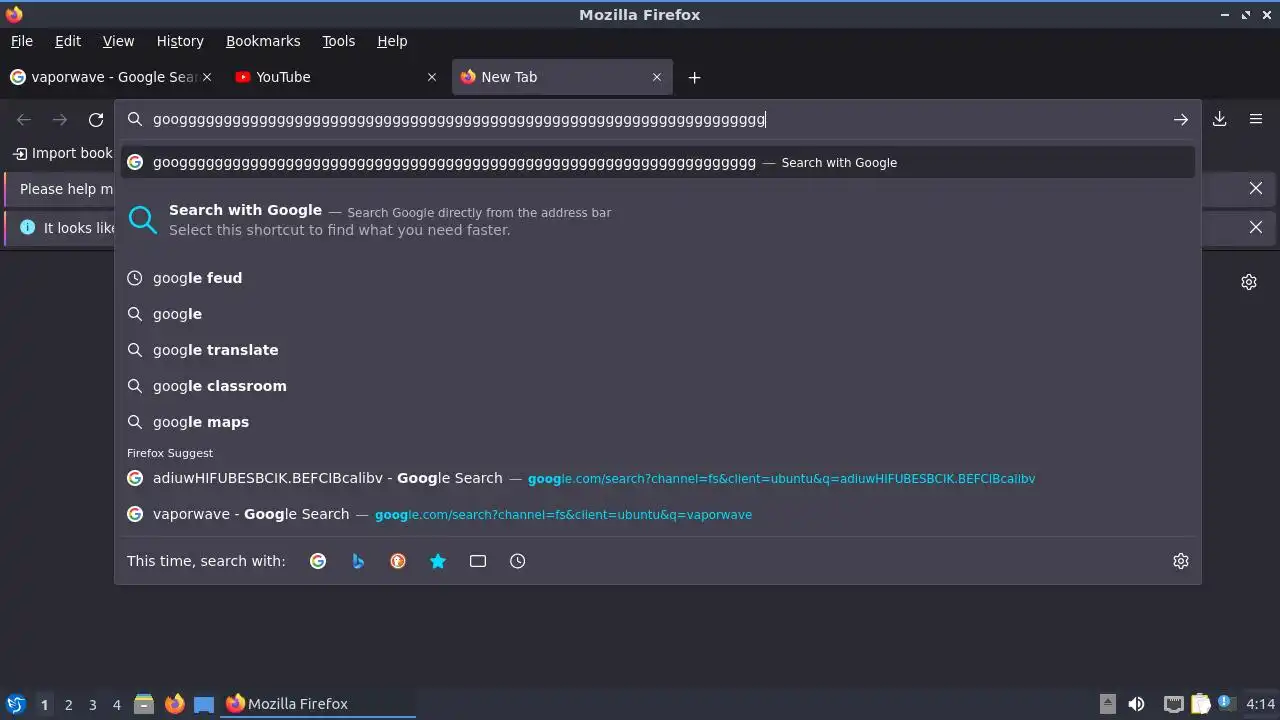Open New Tab page personalize gear
The height and width of the screenshot is (720, 1280).
[1249, 282]
